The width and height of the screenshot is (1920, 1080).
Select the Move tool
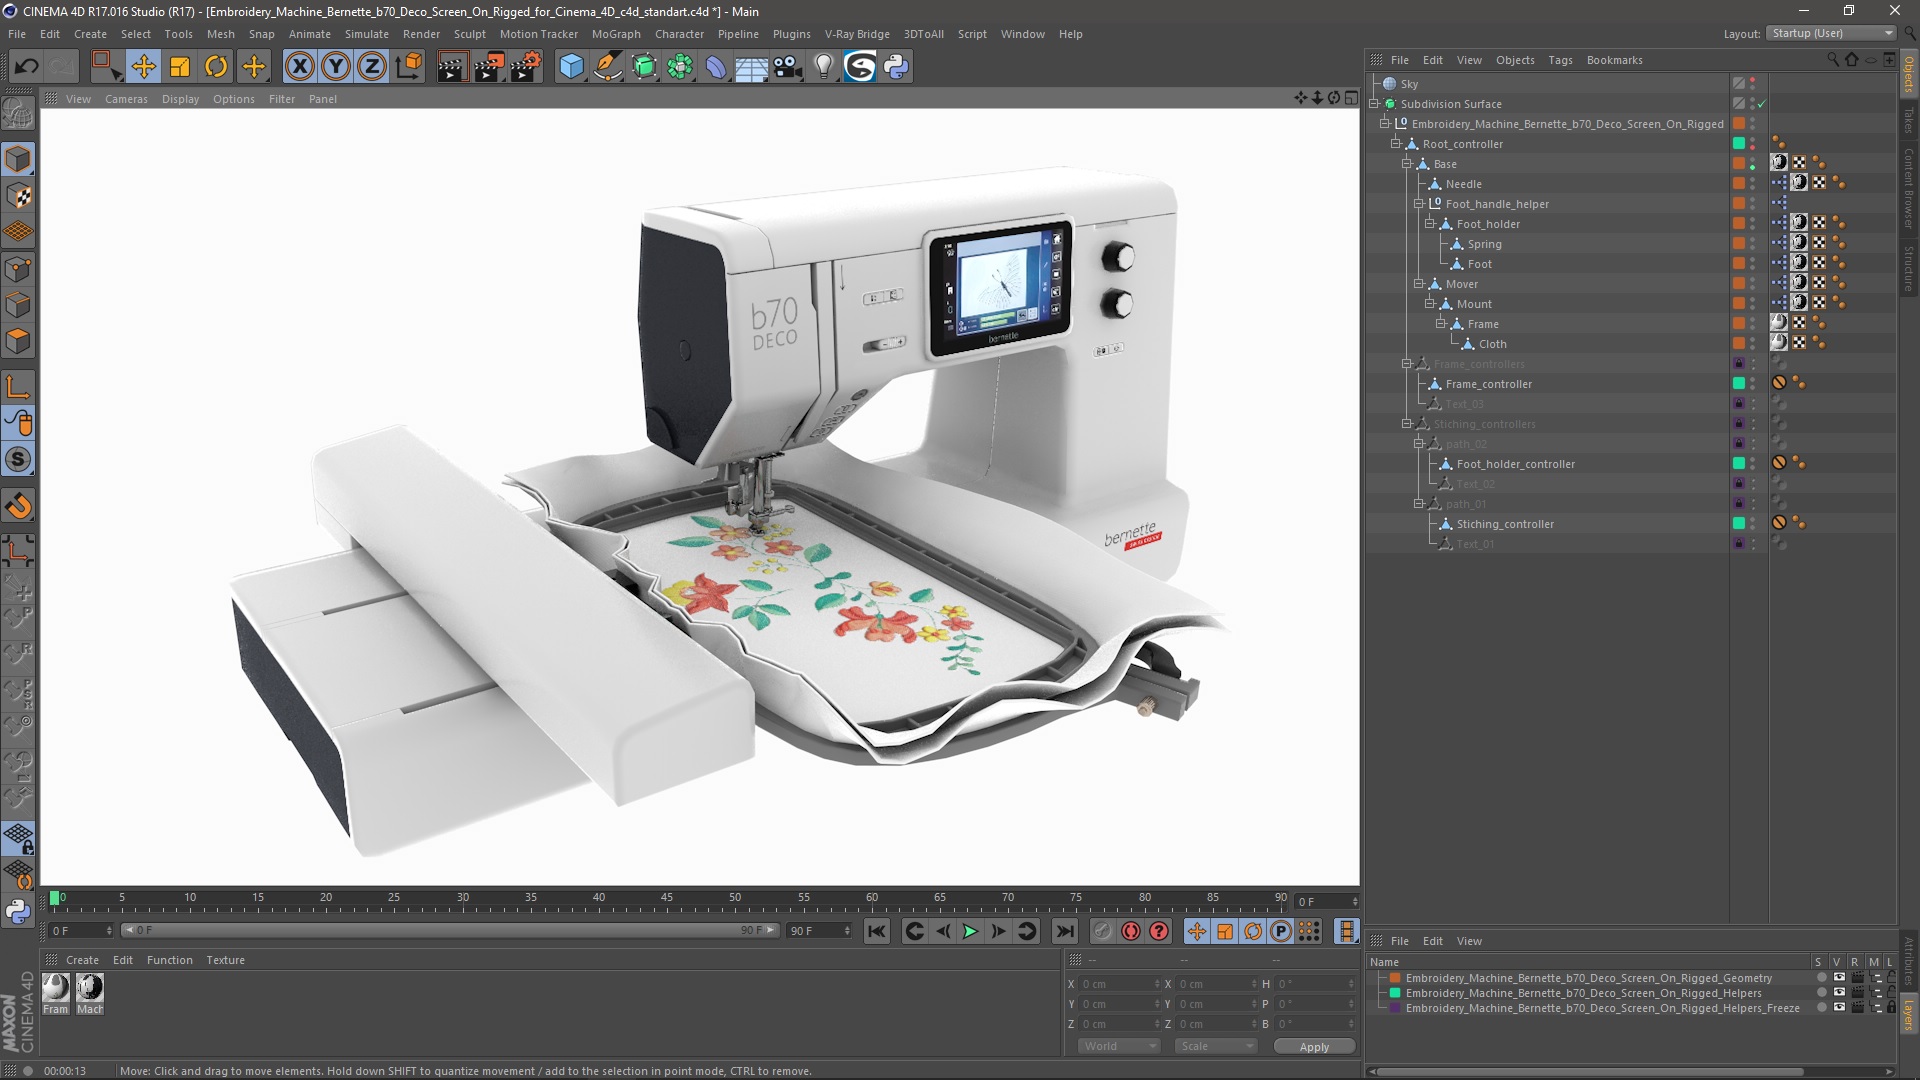click(x=143, y=67)
